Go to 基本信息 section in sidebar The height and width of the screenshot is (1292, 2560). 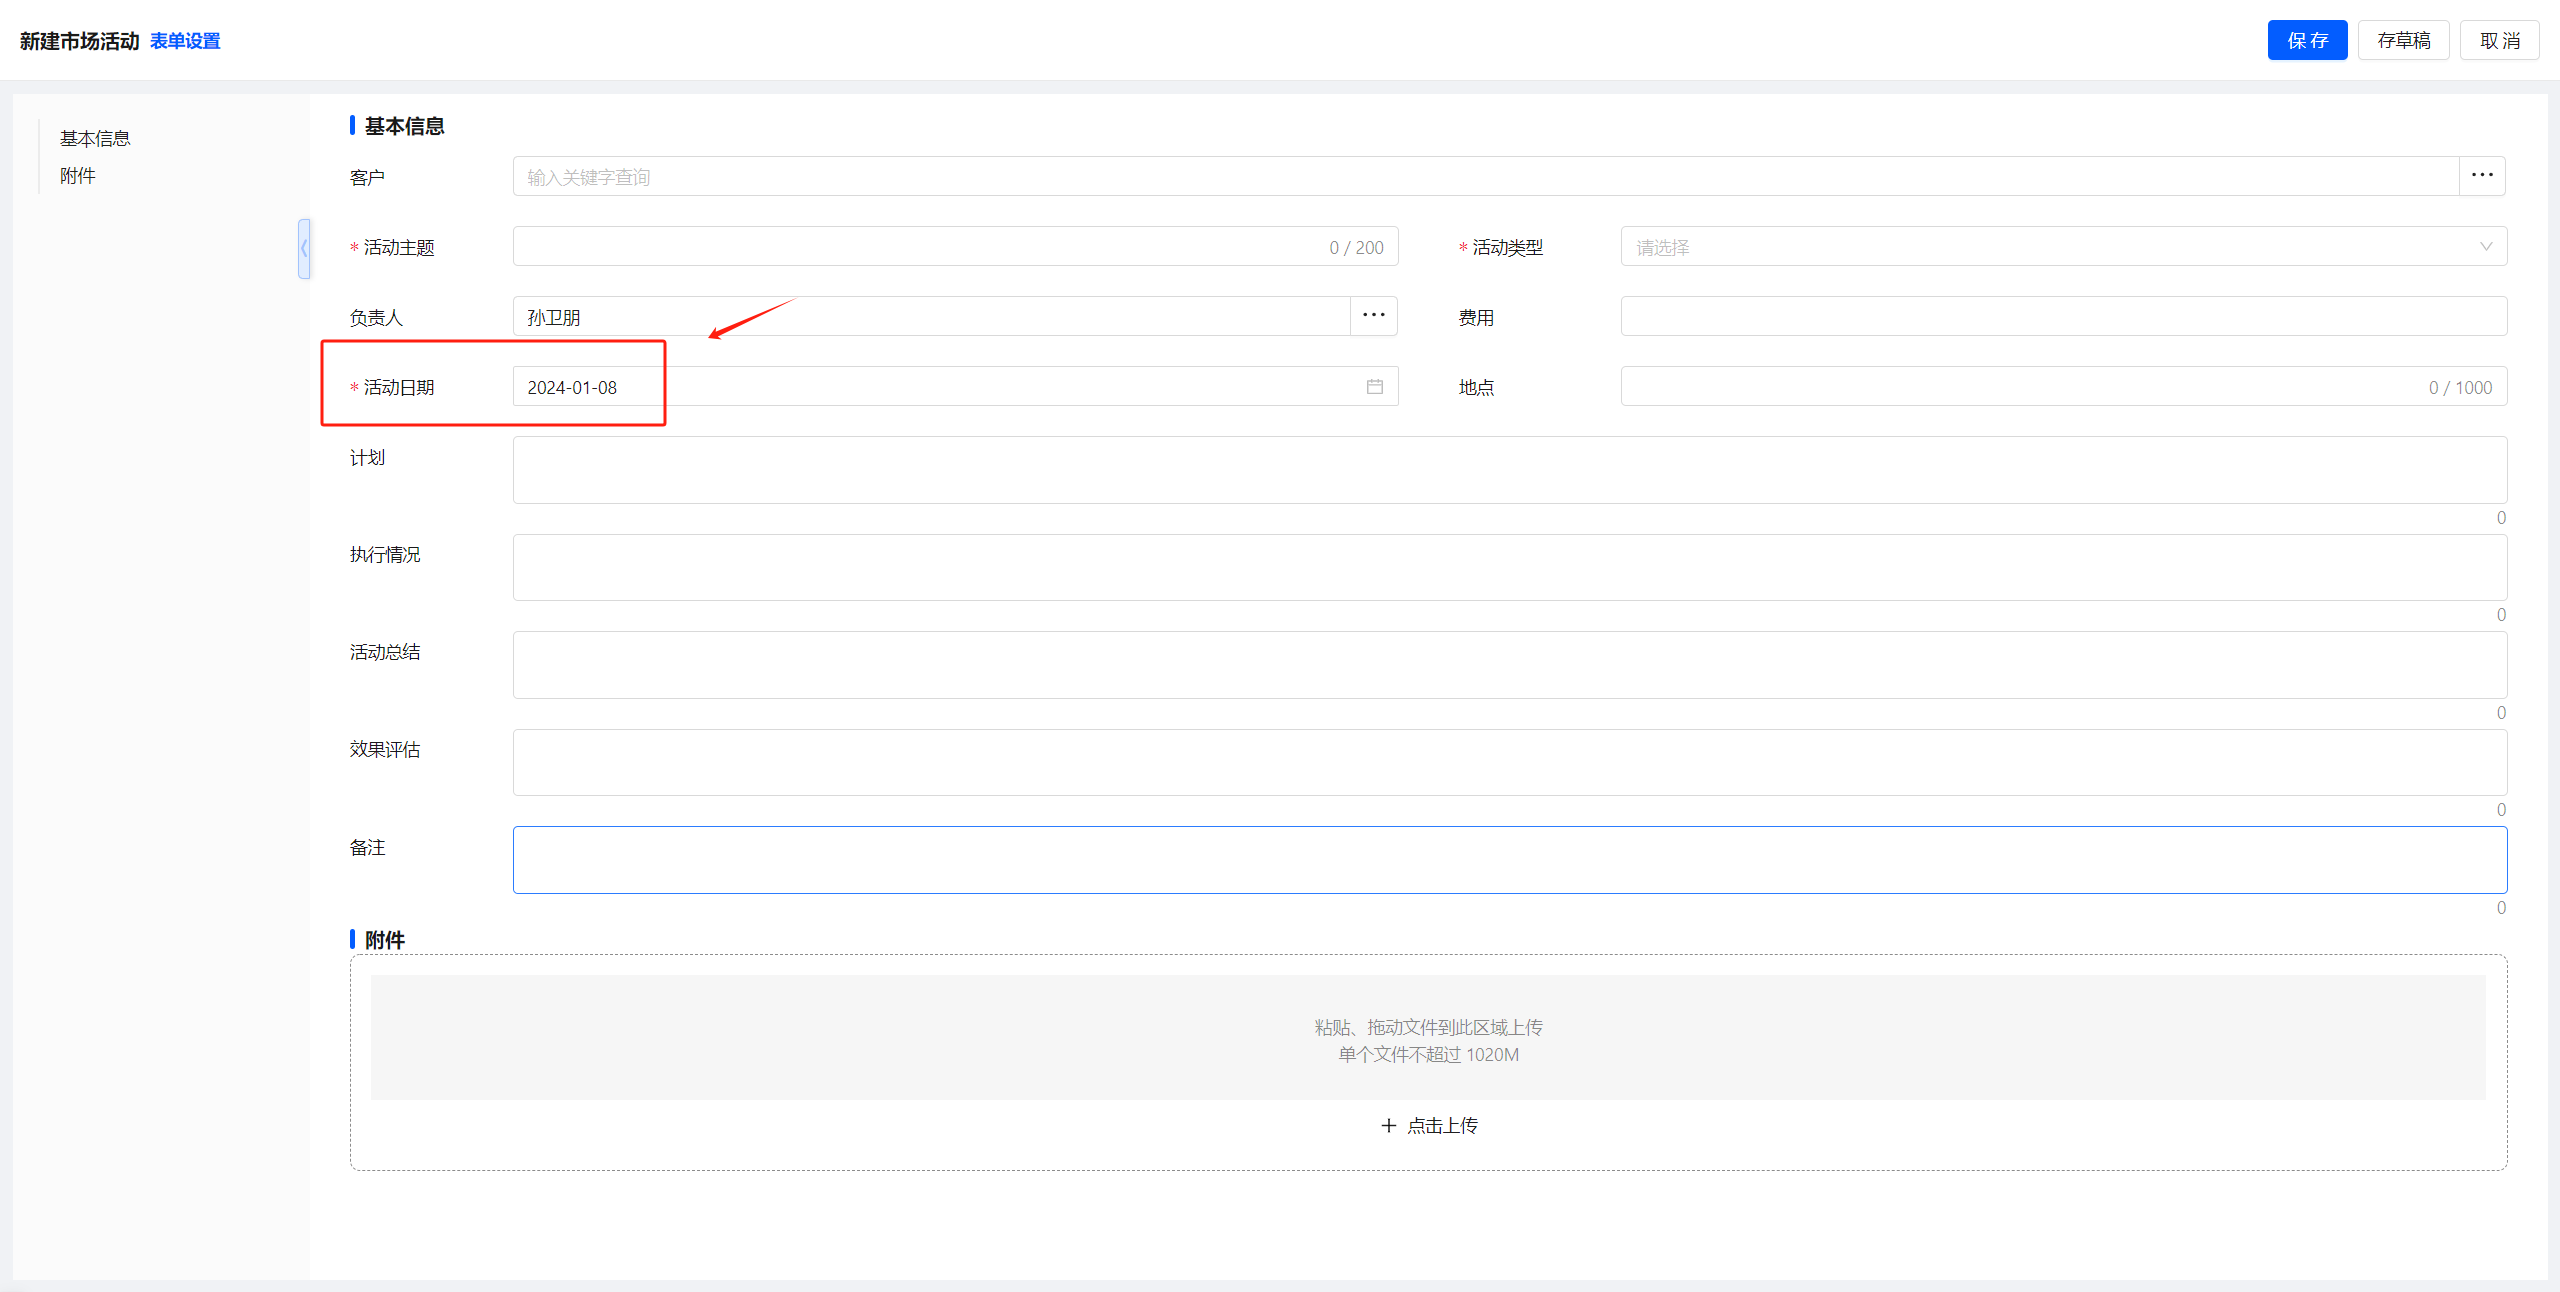coord(95,138)
